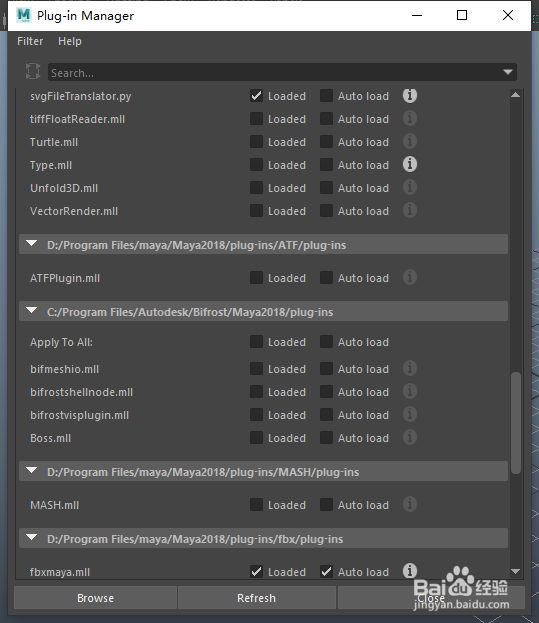The image size is (539, 623).
Task: Open info for bifrostshellnode.mll plug-in
Action: pyautogui.click(x=410, y=391)
